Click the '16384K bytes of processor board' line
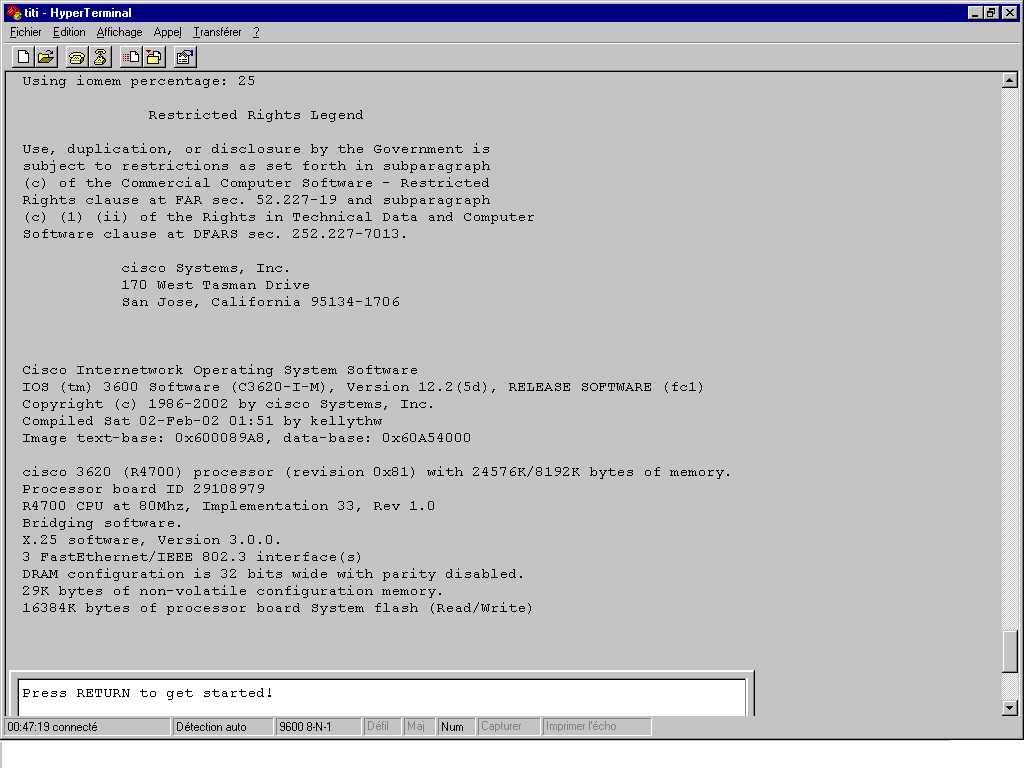Viewport: 1024px width, 768px height. pyautogui.click(x=278, y=607)
